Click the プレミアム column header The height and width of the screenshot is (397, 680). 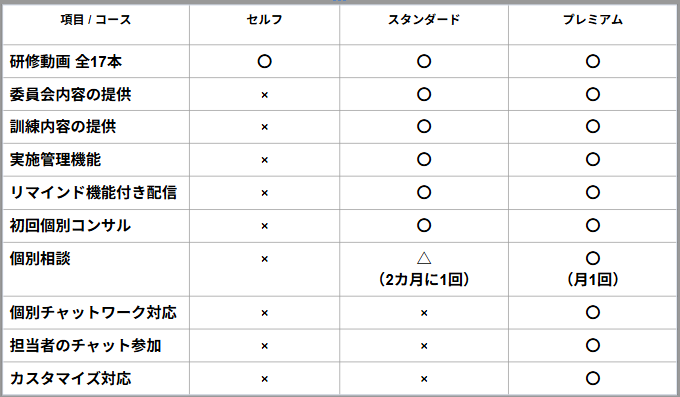[x=593, y=20]
